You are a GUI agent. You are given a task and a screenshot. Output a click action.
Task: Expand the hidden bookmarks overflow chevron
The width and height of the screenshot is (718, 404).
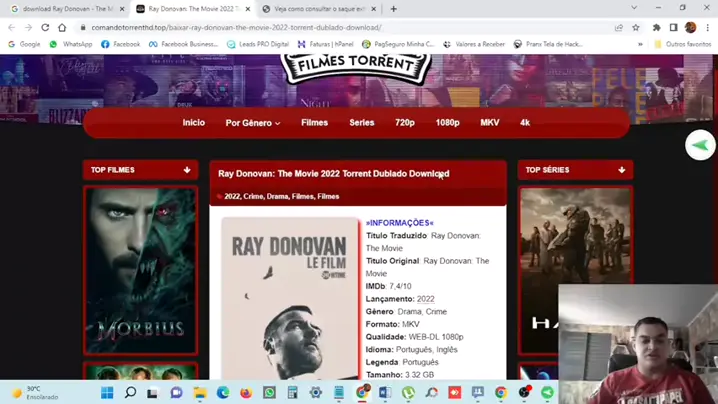[640, 44]
